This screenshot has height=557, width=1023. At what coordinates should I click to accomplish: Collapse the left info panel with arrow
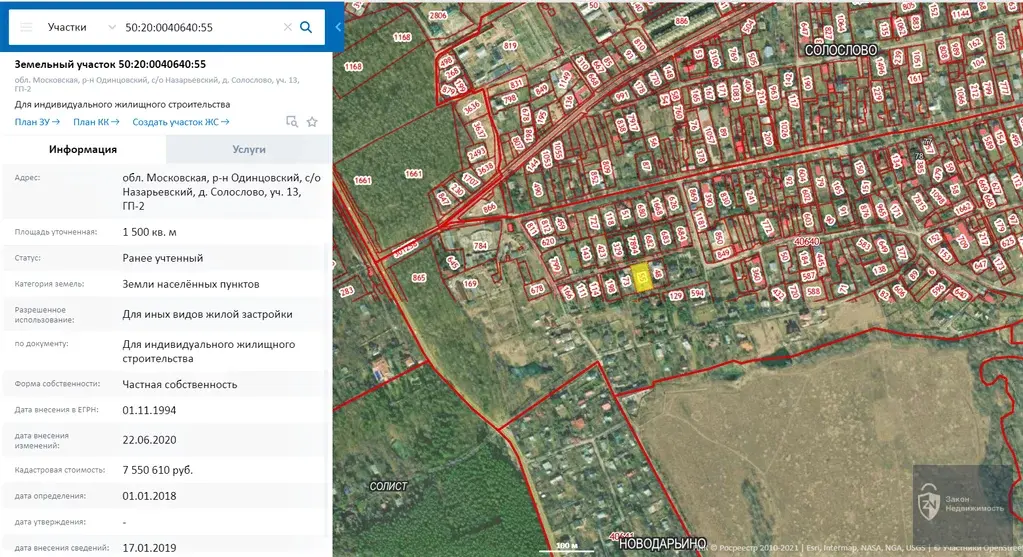point(338,27)
